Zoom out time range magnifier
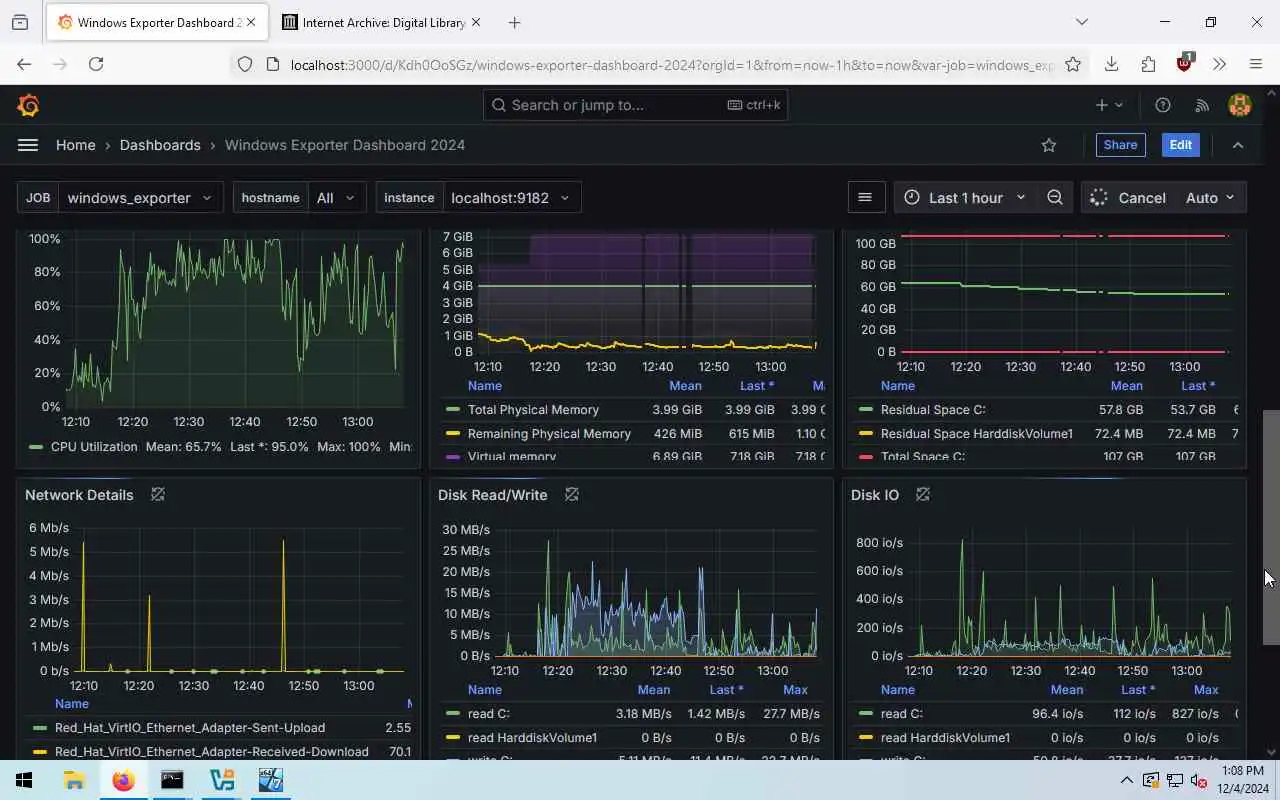 pos(1055,198)
